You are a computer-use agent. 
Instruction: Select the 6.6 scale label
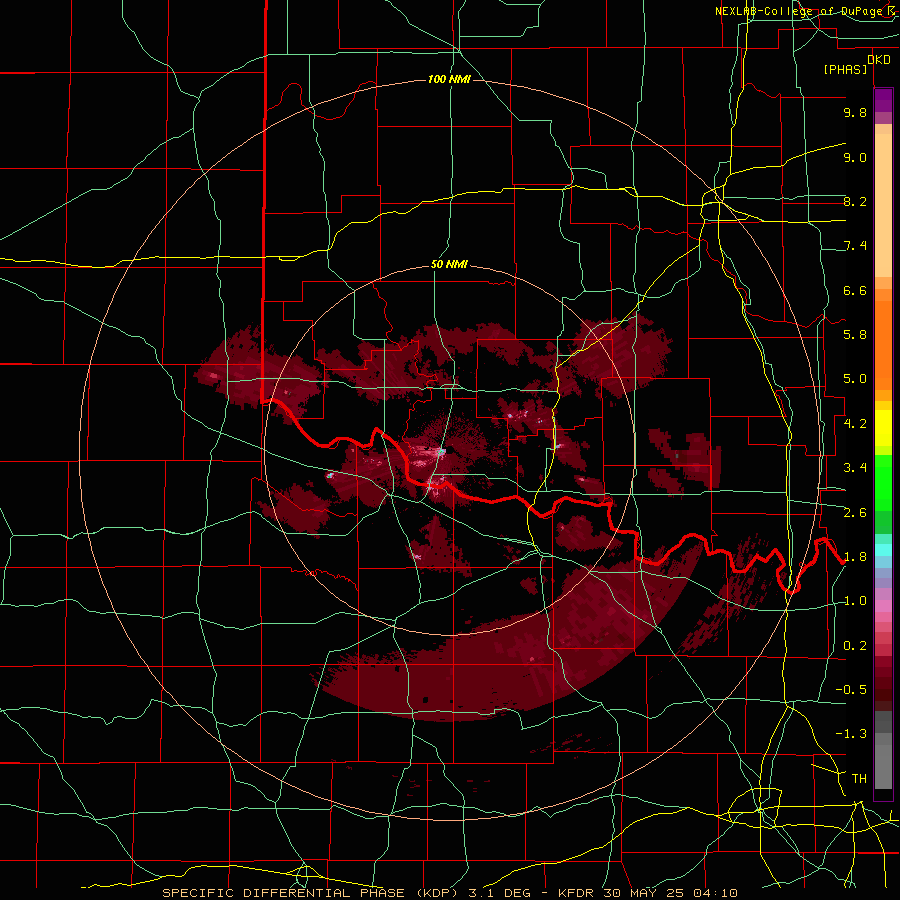coord(855,290)
